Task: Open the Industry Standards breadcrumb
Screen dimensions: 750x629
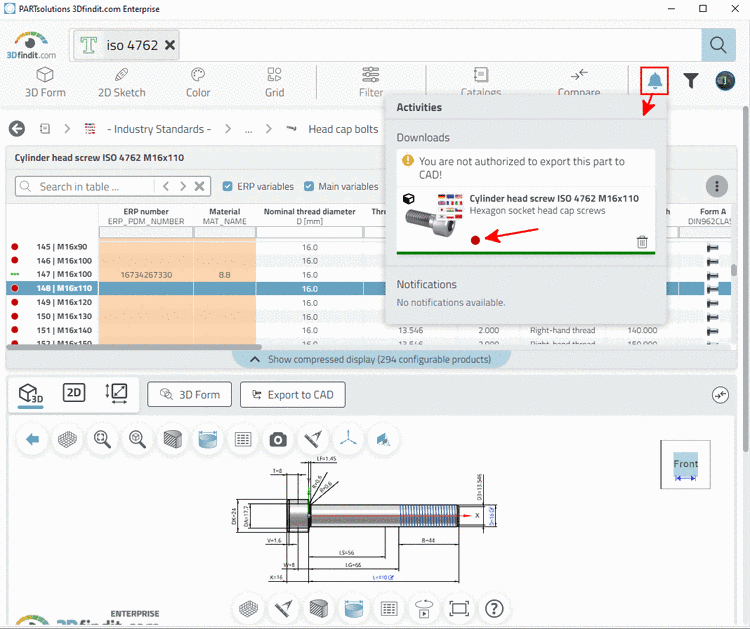Action: [159, 129]
